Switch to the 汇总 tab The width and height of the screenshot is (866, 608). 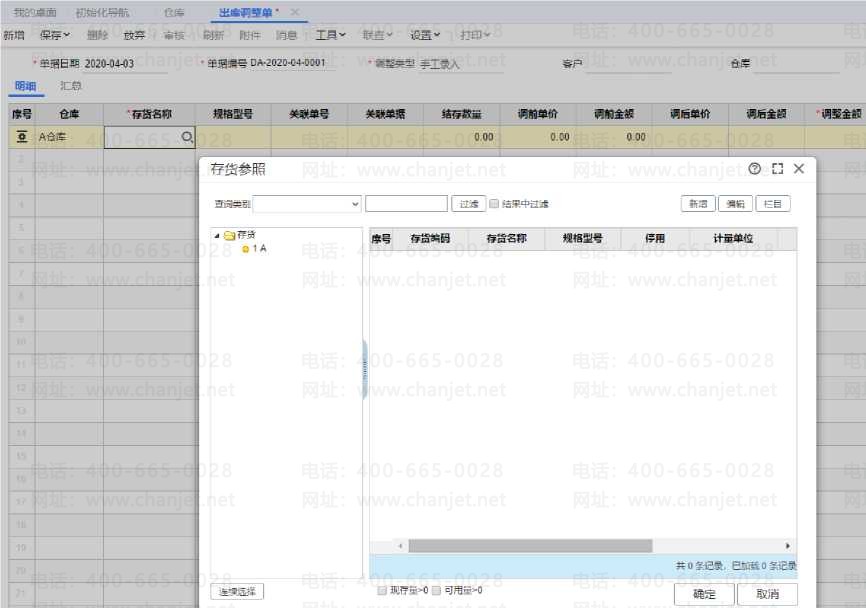tap(71, 87)
